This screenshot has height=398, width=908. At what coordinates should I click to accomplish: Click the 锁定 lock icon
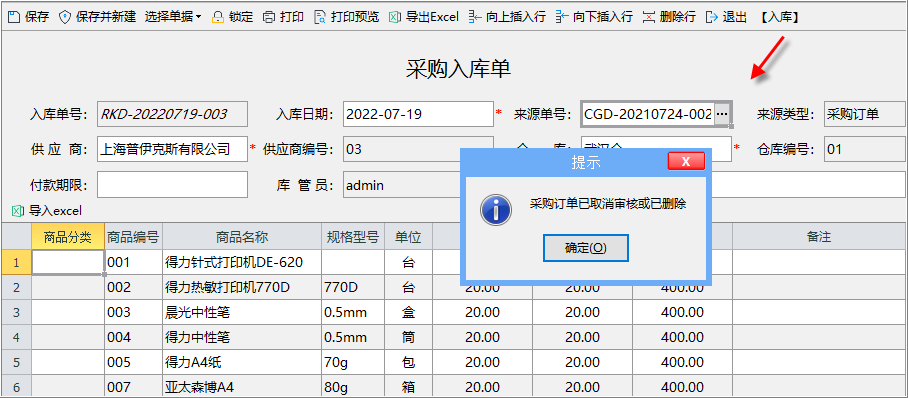[x=217, y=17]
